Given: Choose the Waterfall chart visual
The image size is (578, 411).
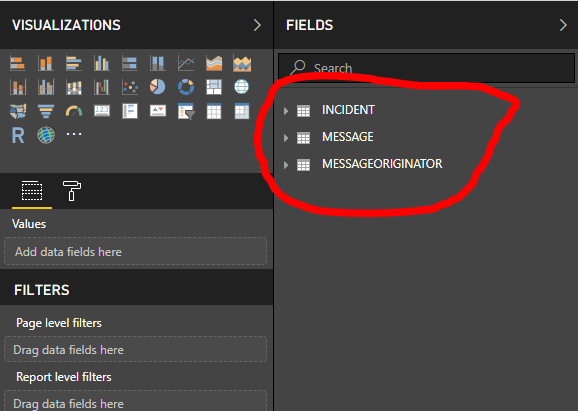Looking at the screenshot, I should (102, 87).
